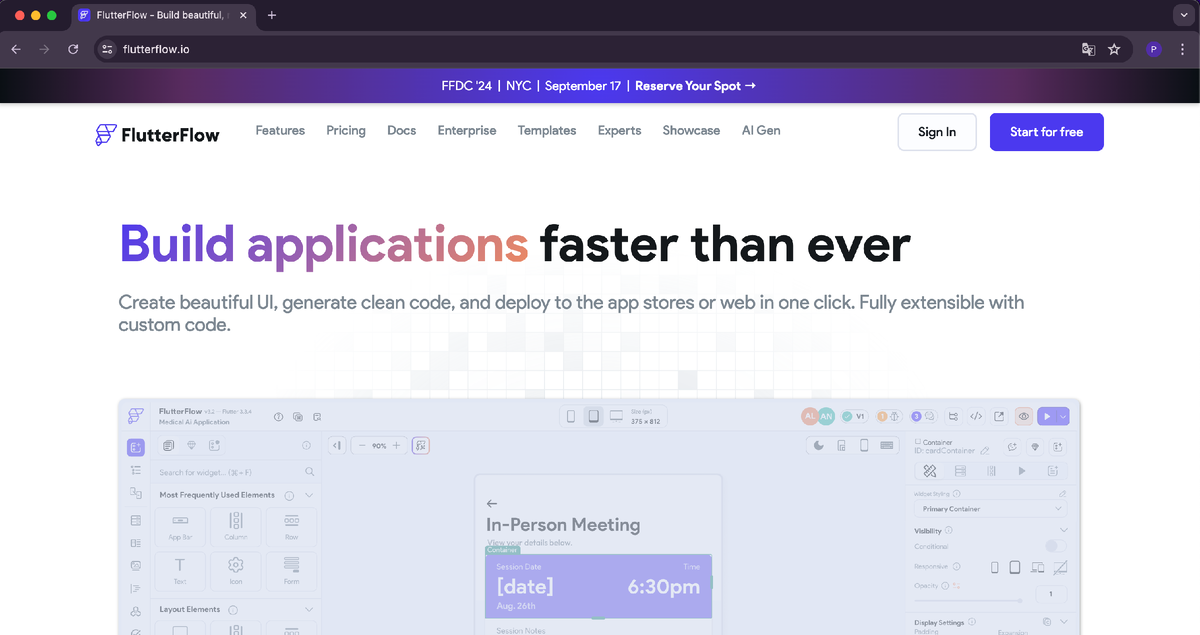
Task: Collapse the Display Settings section
Action: coord(1063,622)
